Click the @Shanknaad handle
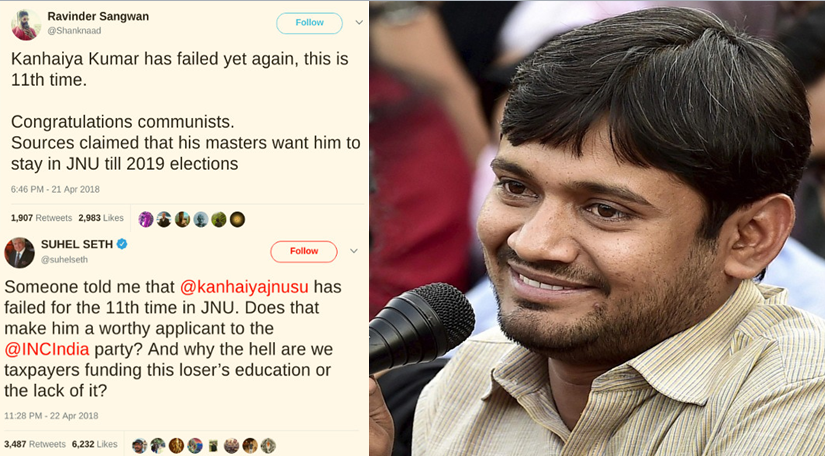Image resolution: width=825 pixels, height=456 pixels. pyautogui.click(x=74, y=31)
